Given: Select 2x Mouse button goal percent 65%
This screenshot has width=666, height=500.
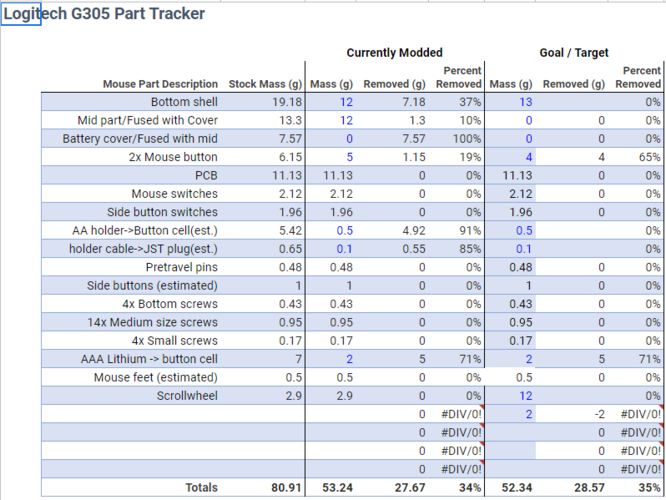Looking at the screenshot, I should (x=649, y=157).
